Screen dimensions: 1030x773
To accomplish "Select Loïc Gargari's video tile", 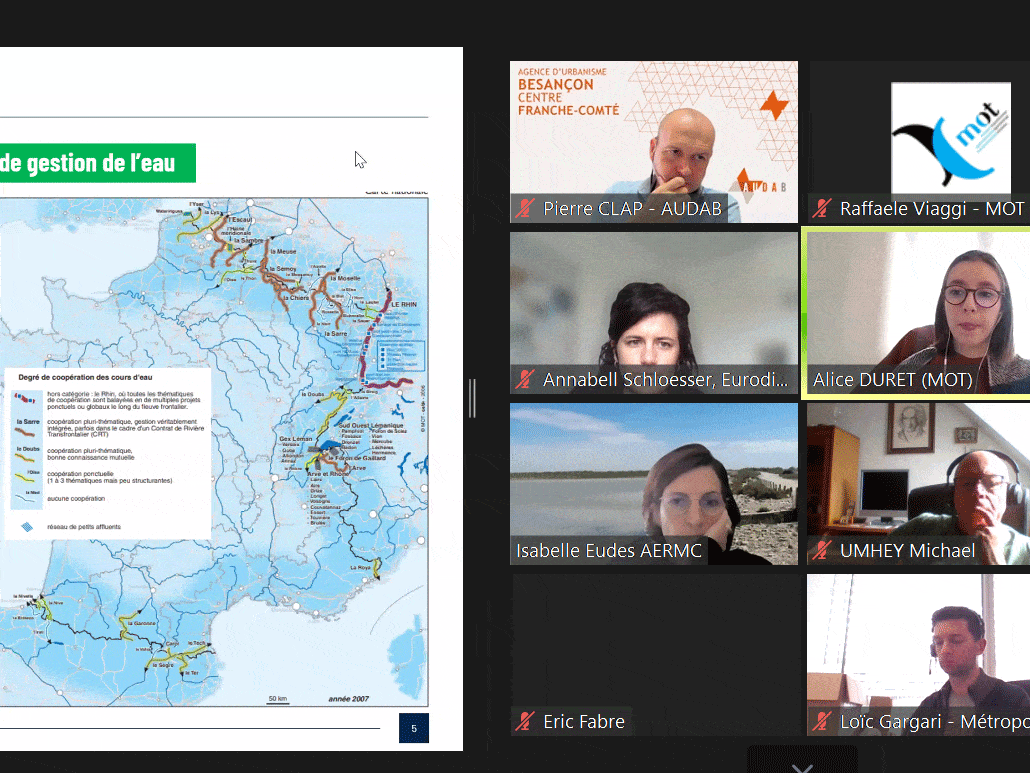I will coord(918,655).
